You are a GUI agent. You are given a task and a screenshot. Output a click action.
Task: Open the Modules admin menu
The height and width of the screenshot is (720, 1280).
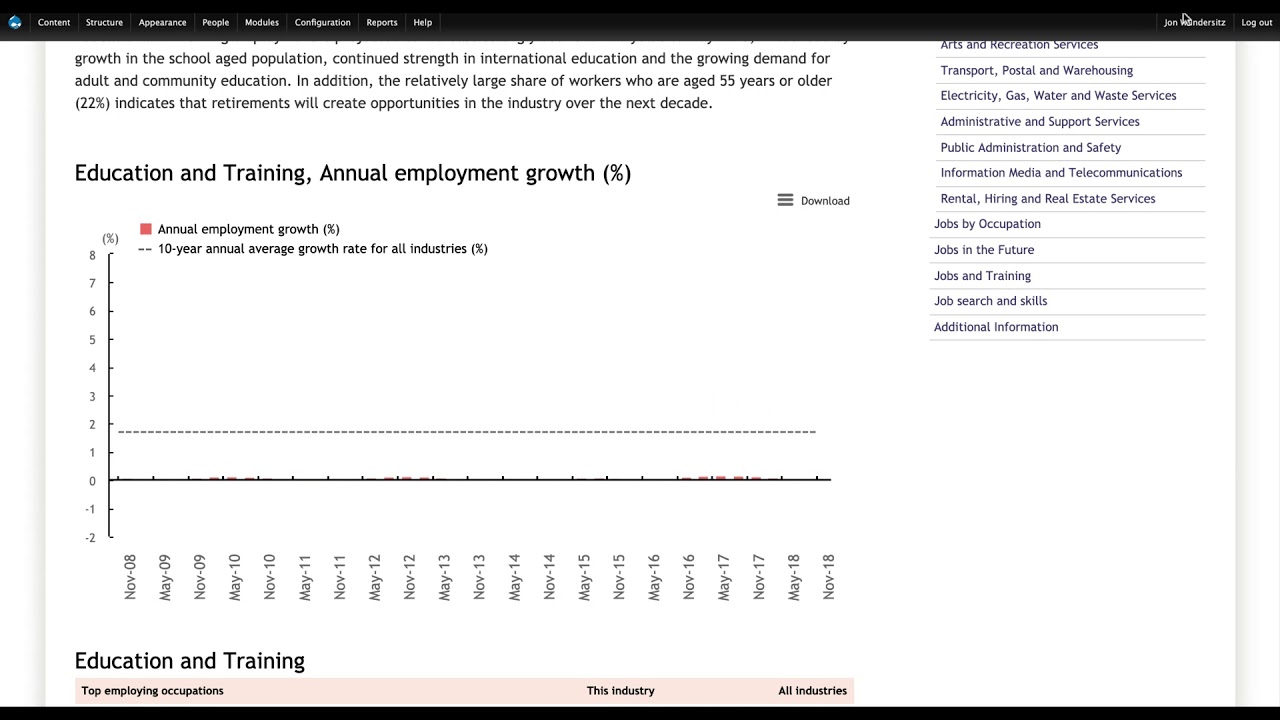click(262, 22)
